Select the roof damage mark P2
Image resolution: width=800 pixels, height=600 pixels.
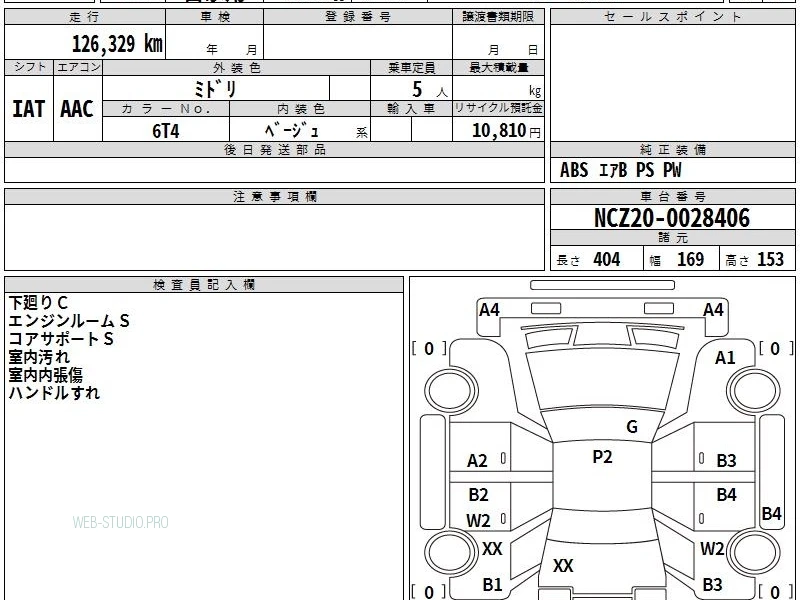(x=602, y=457)
